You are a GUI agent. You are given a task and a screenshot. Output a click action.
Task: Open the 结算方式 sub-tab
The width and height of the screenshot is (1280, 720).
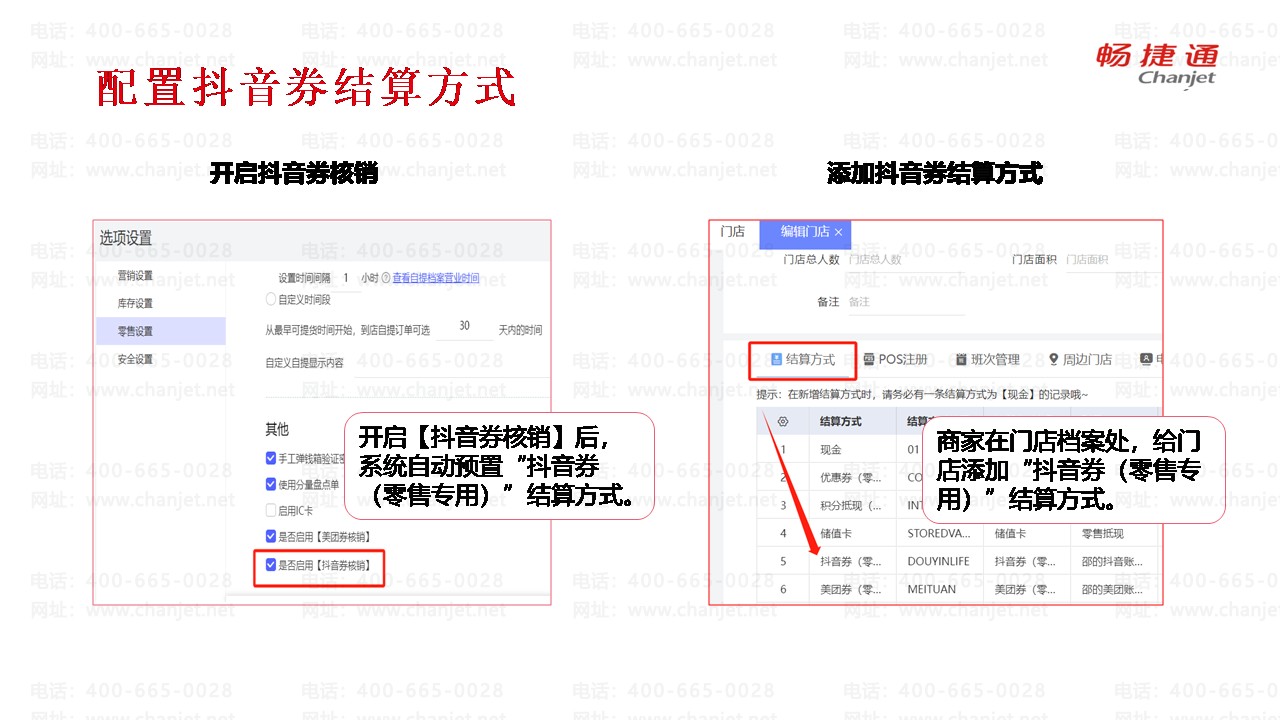803,360
